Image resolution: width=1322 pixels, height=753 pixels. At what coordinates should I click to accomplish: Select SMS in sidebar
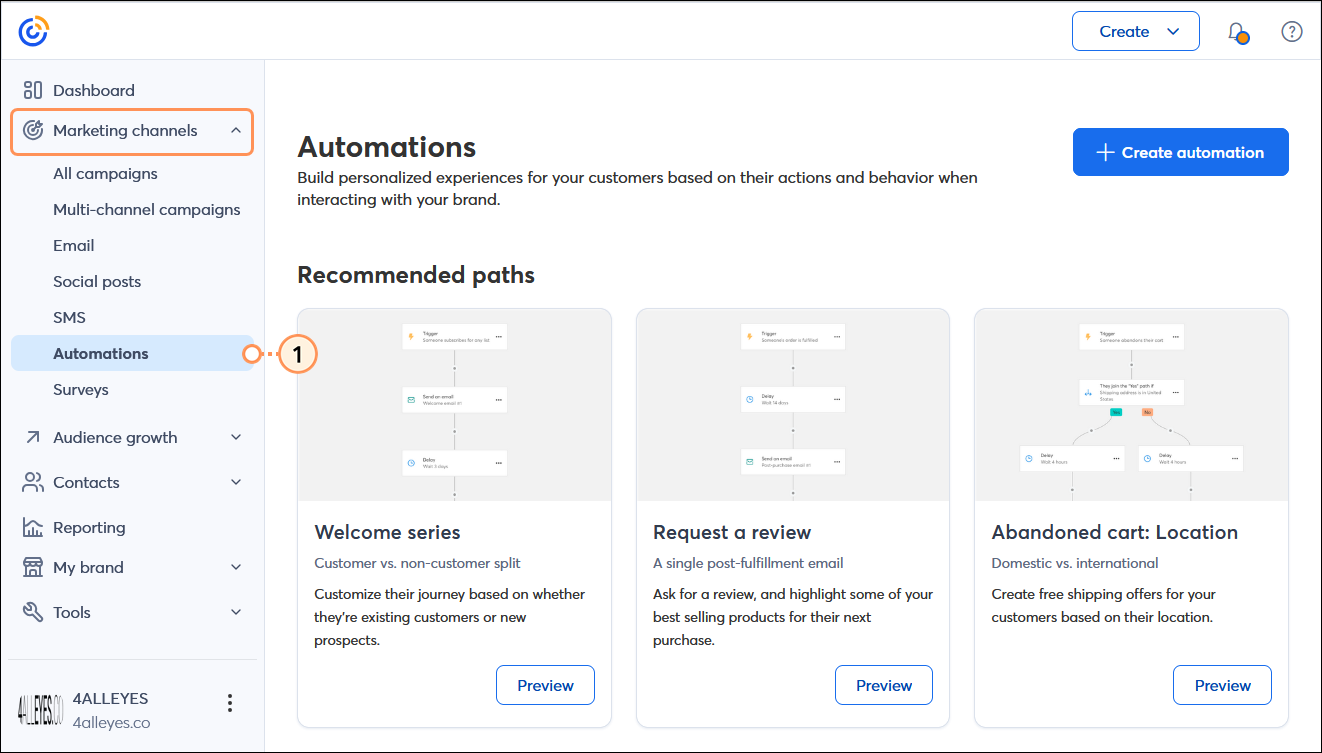[69, 318]
